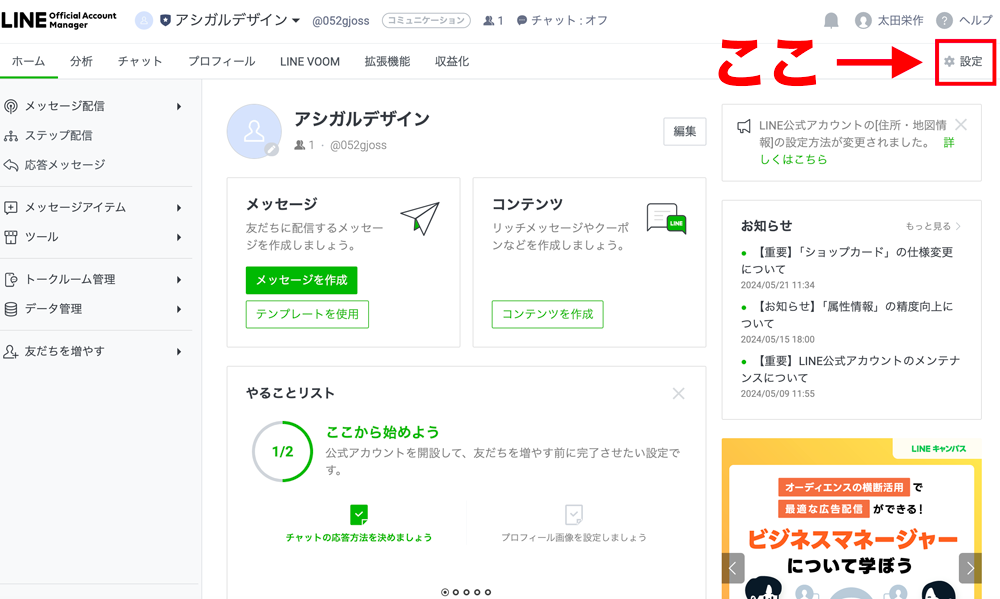Click the データ管理 database icon
The height and width of the screenshot is (599, 1000).
[x=11, y=309]
